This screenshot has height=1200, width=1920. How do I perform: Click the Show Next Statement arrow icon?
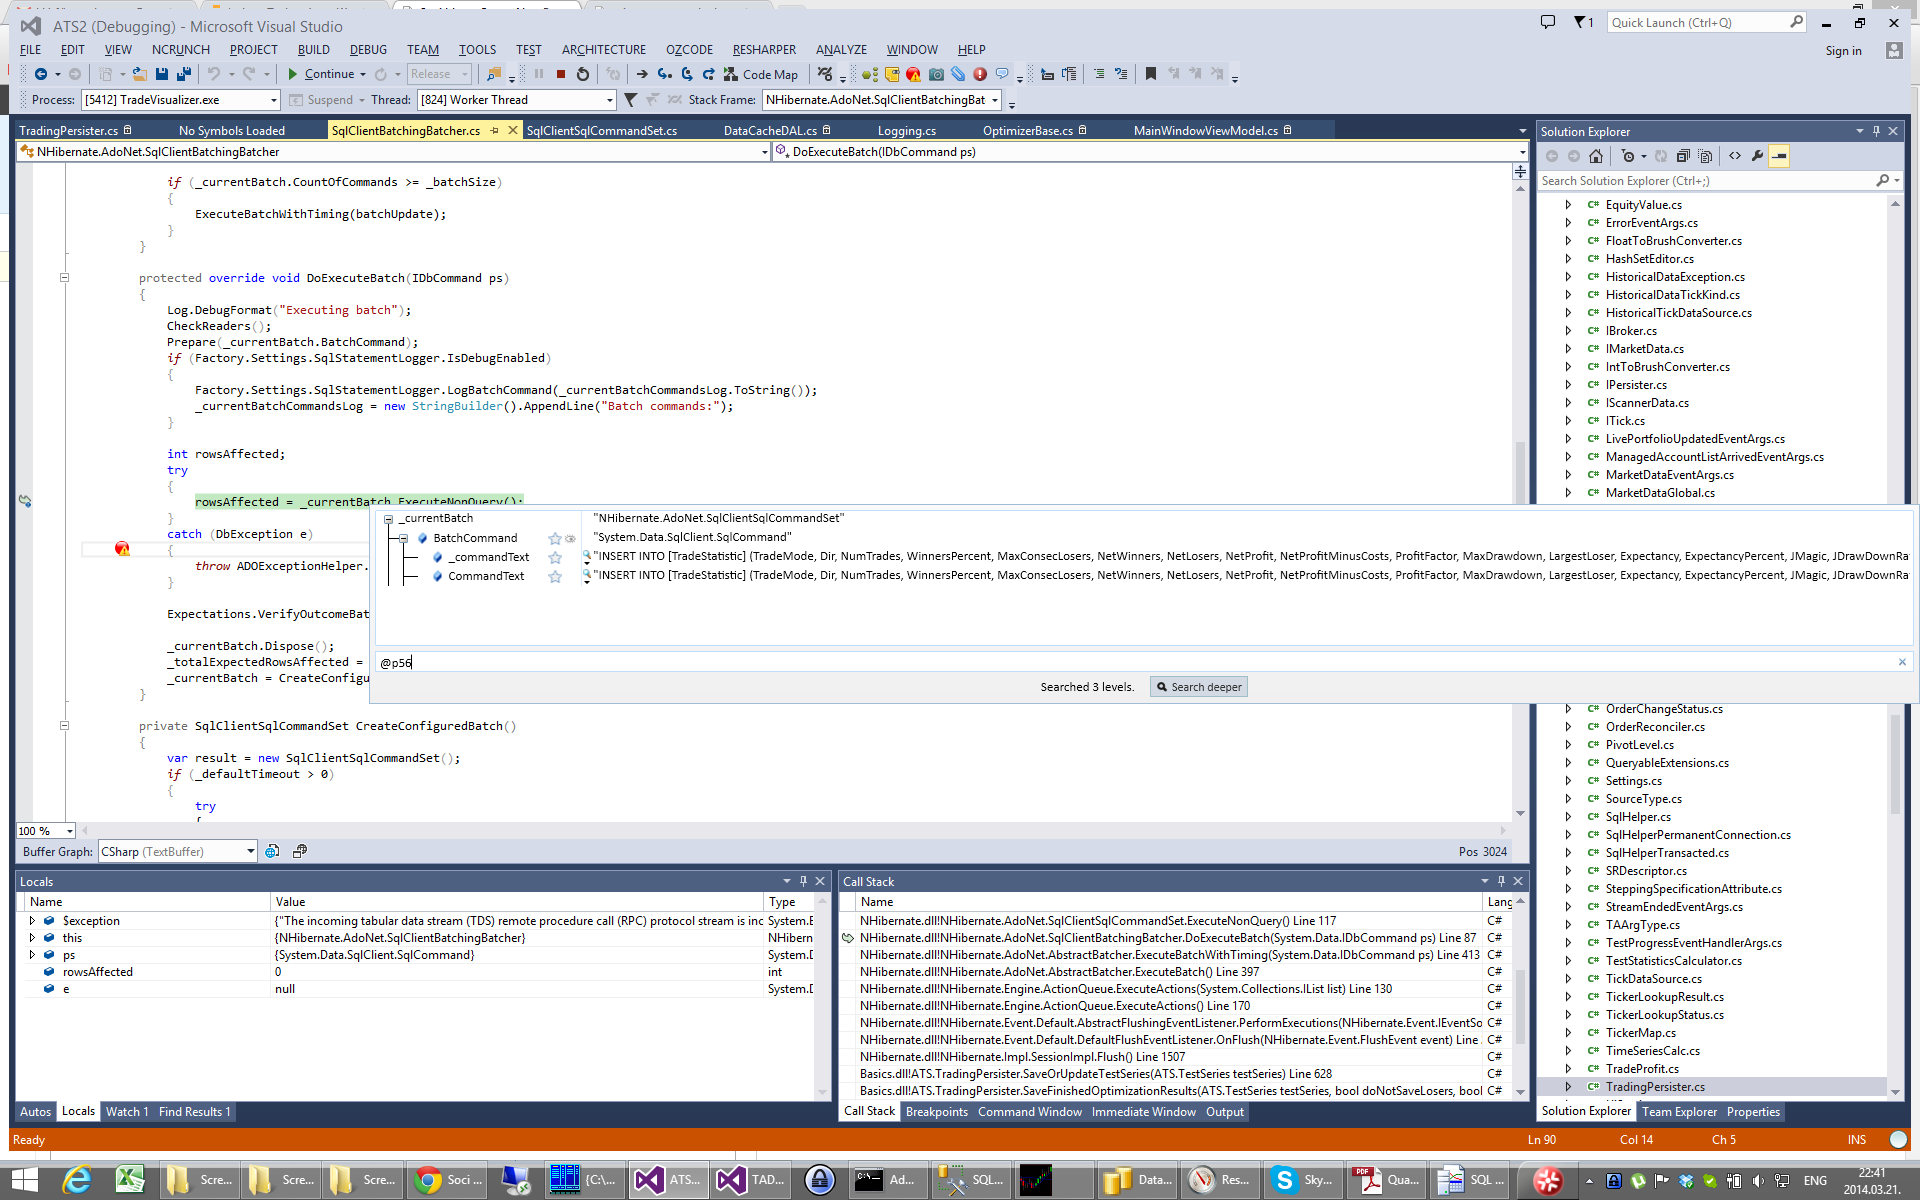click(642, 74)
